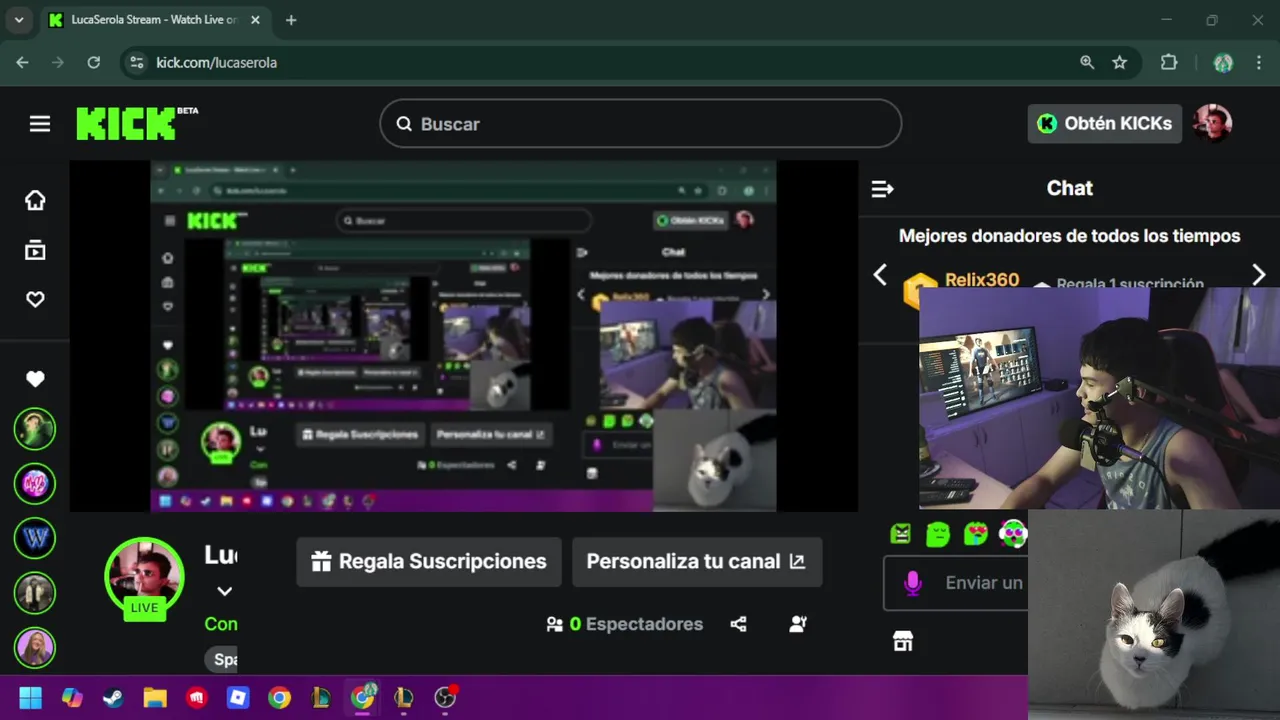Open Chrome extensions puzzle icon

(x=1169, y=62)
